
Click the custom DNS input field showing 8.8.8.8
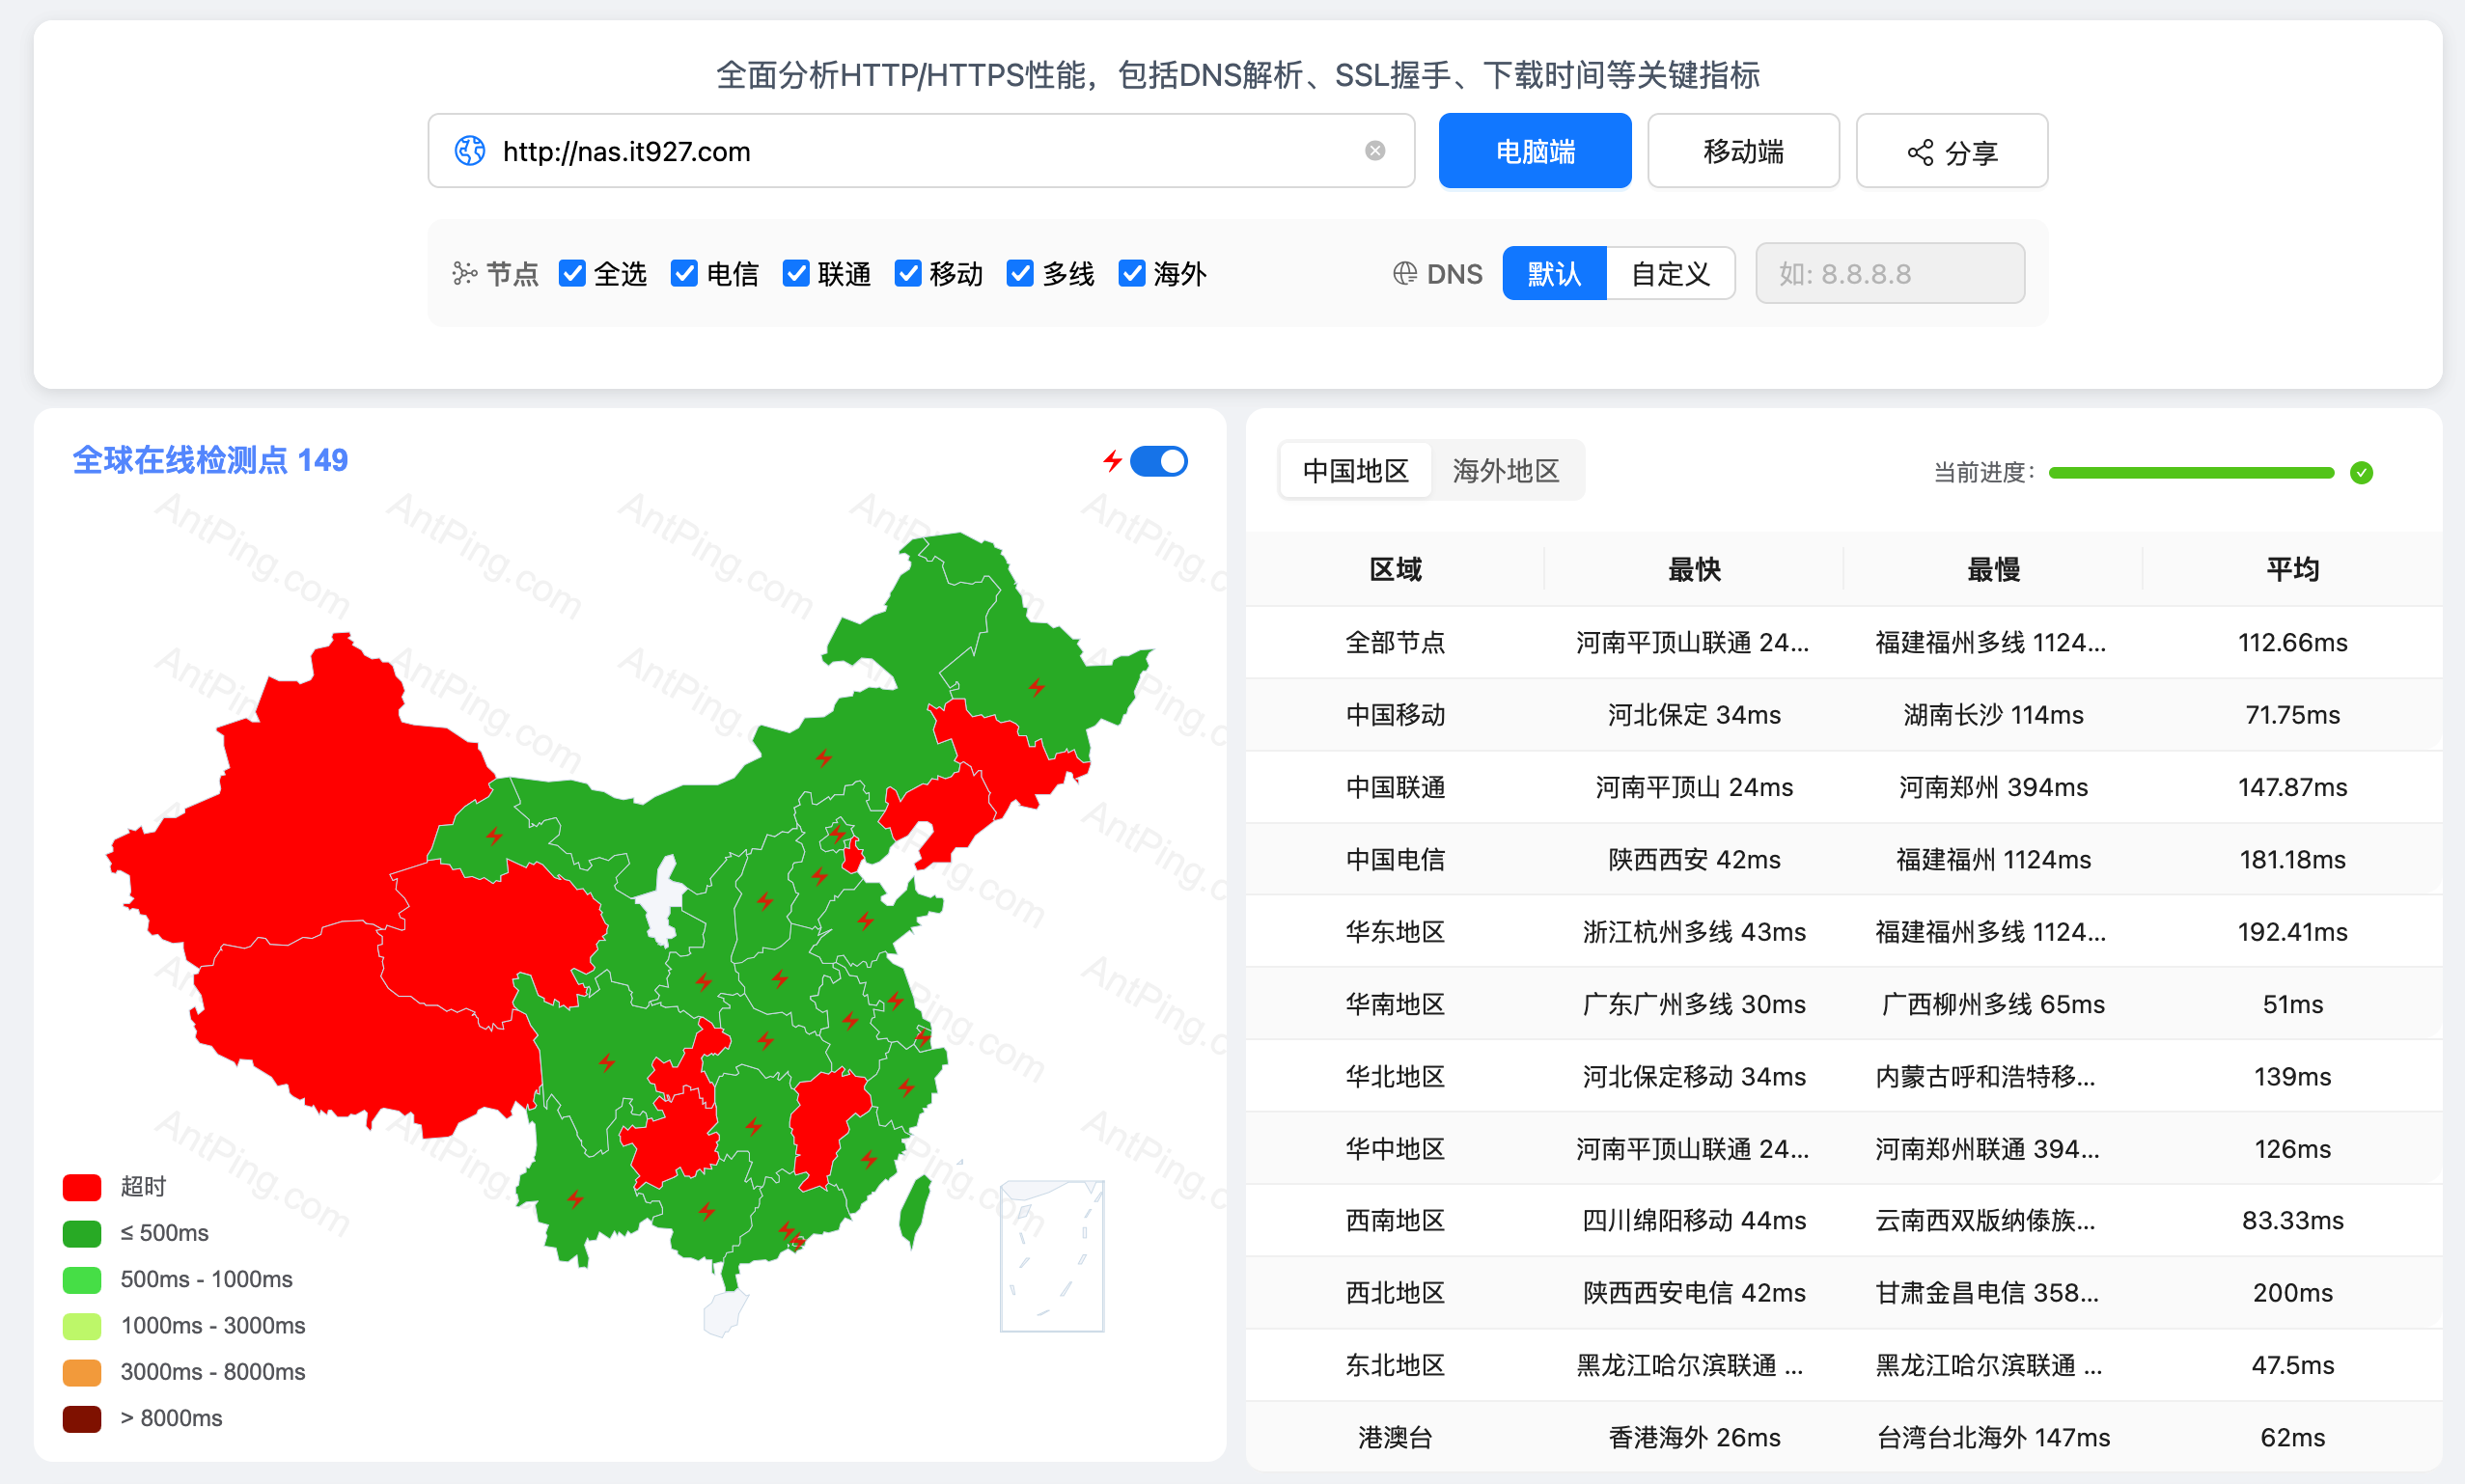(1889, 273)
